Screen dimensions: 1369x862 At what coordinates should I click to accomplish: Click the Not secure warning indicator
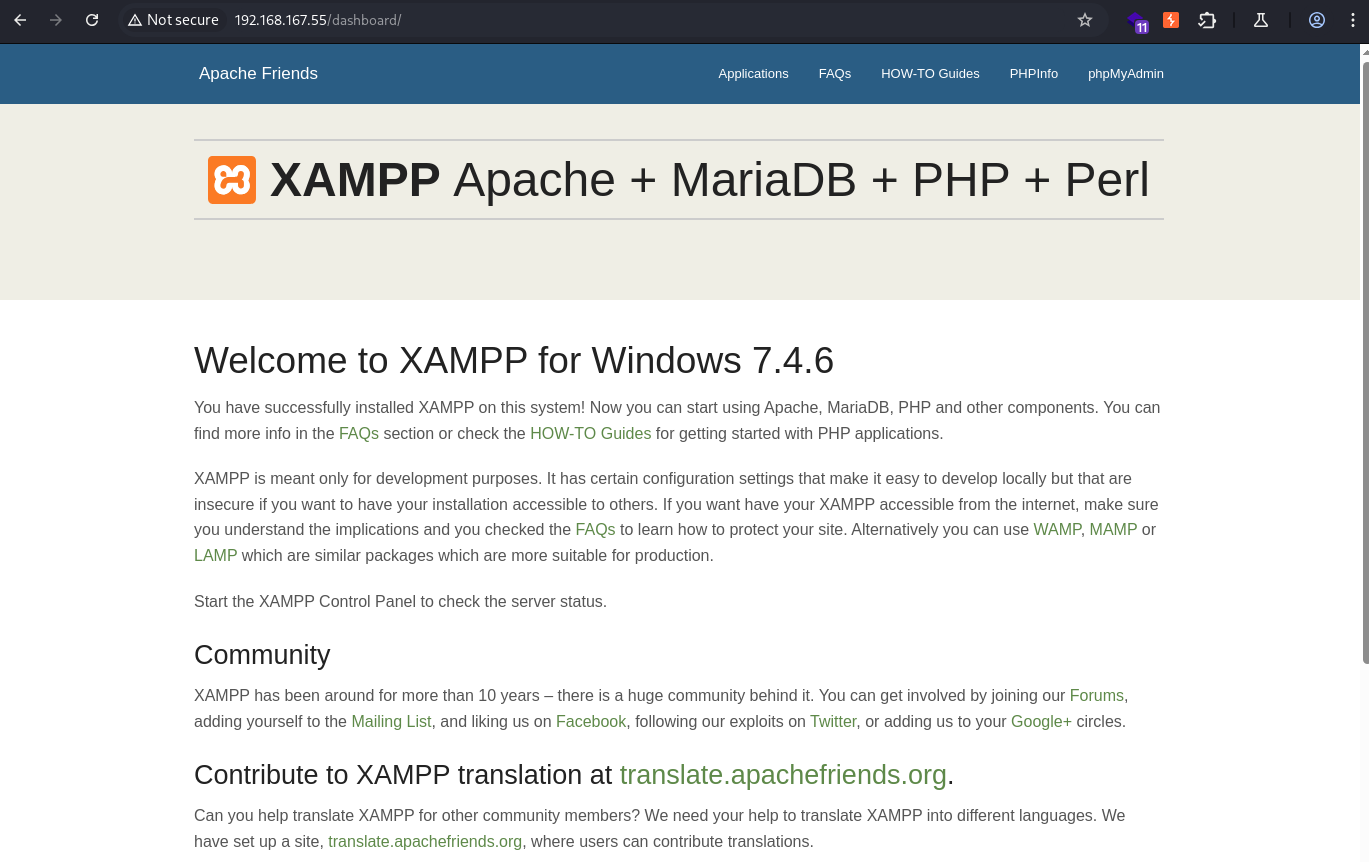click(173, 20)
